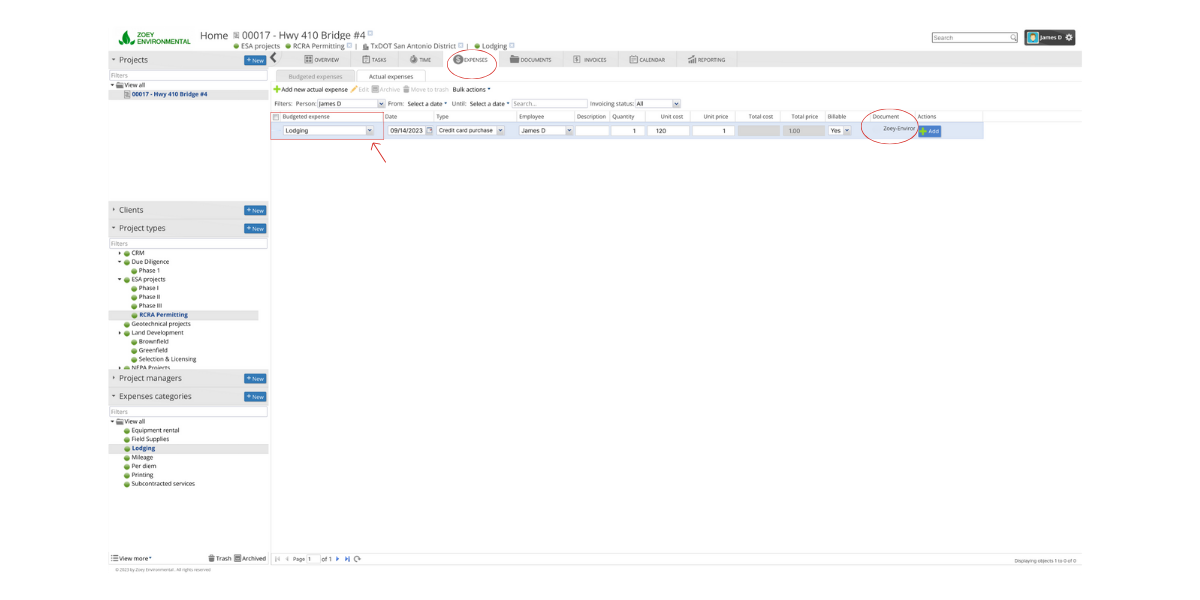The width and height of the screenshot is (1200, 600).
Task: Click the search magnifier icon
Action: click(1013, 38)
